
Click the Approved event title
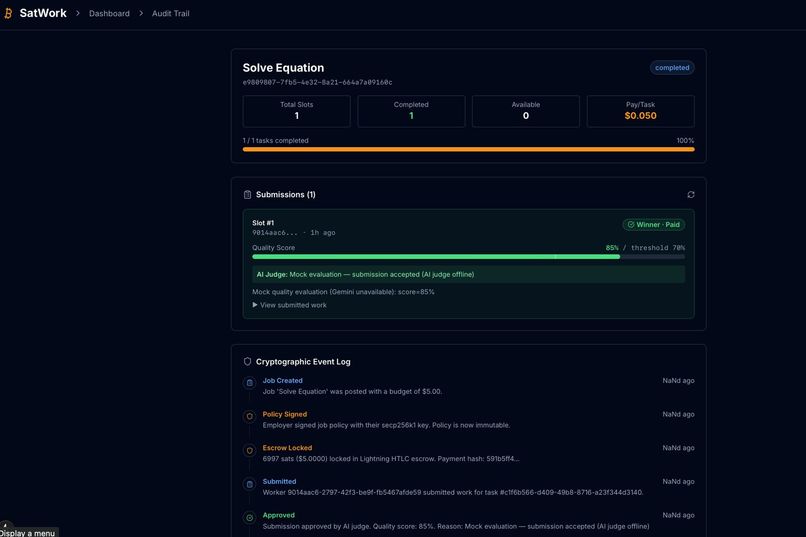point(279,515)
